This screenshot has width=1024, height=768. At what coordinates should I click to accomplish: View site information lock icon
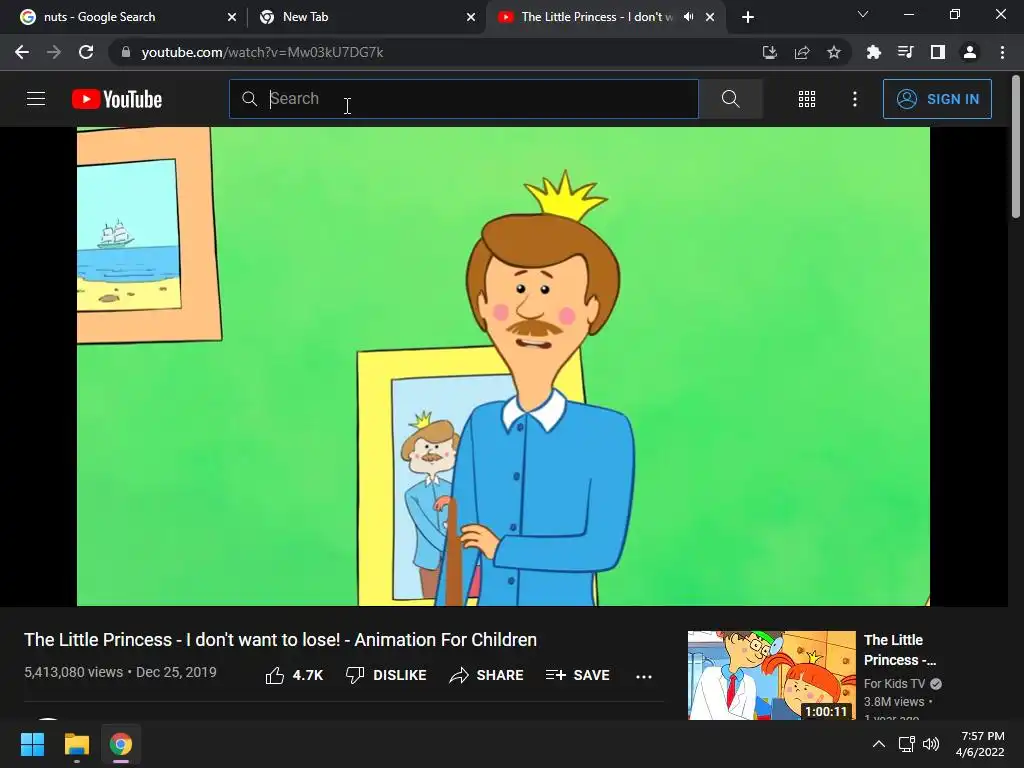tap(126, 52)
